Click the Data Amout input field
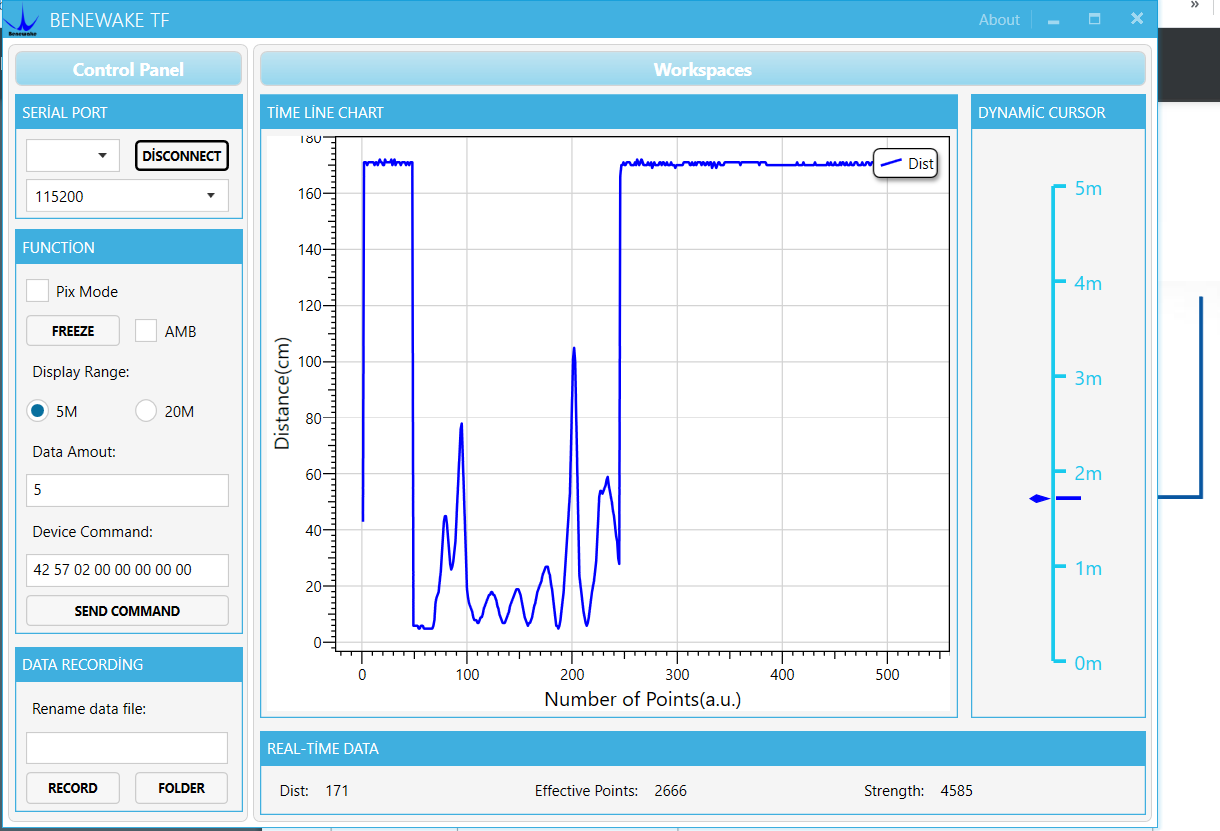Viewport: 1220px width, 831px height. (x=127, y=491)
